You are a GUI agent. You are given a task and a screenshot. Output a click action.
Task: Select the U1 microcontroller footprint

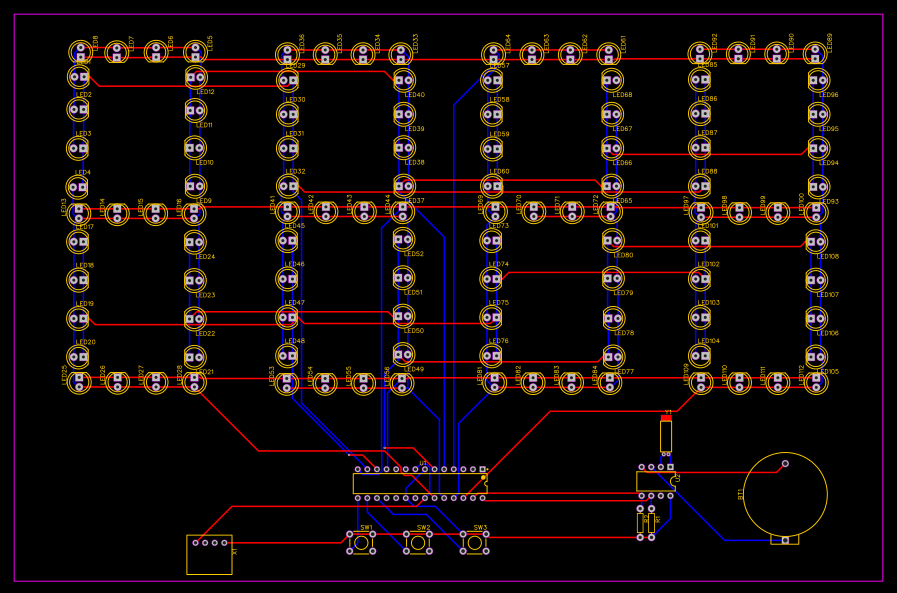point(420,483)
